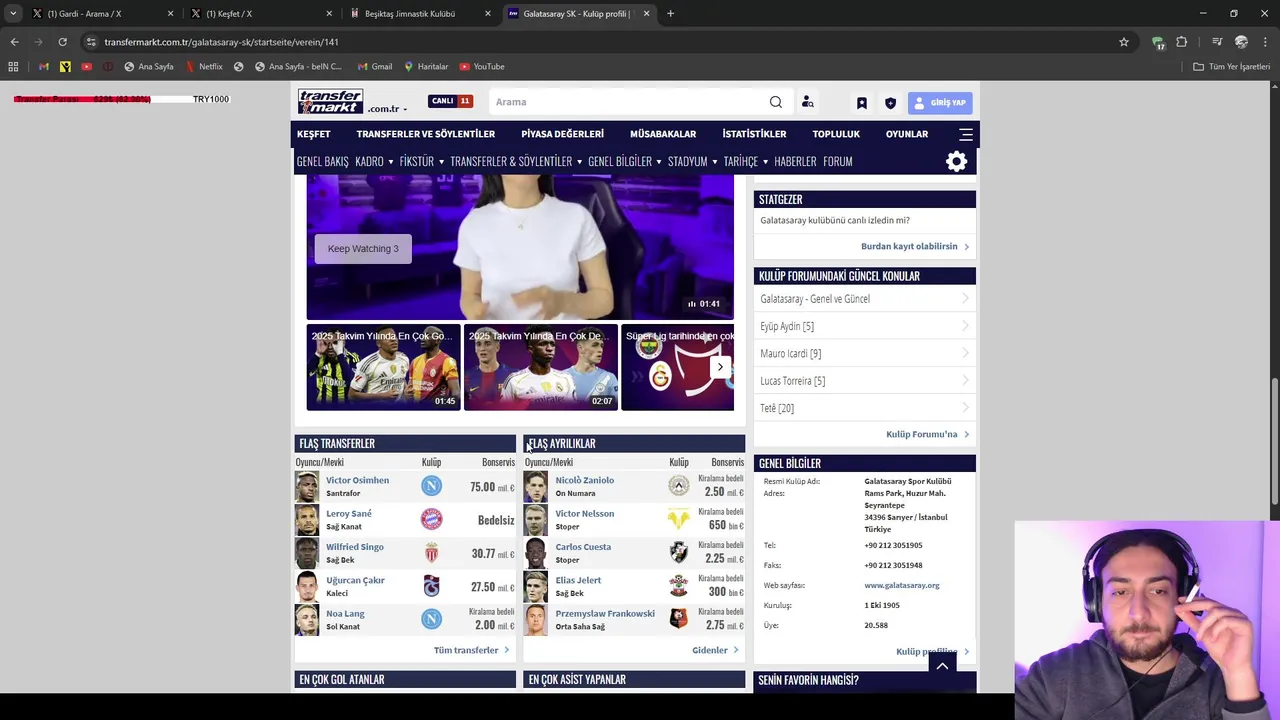This screenshot has height=720, width=1280.
Task: Open KEŞFET in main navigation
Action: pos(313,134)
